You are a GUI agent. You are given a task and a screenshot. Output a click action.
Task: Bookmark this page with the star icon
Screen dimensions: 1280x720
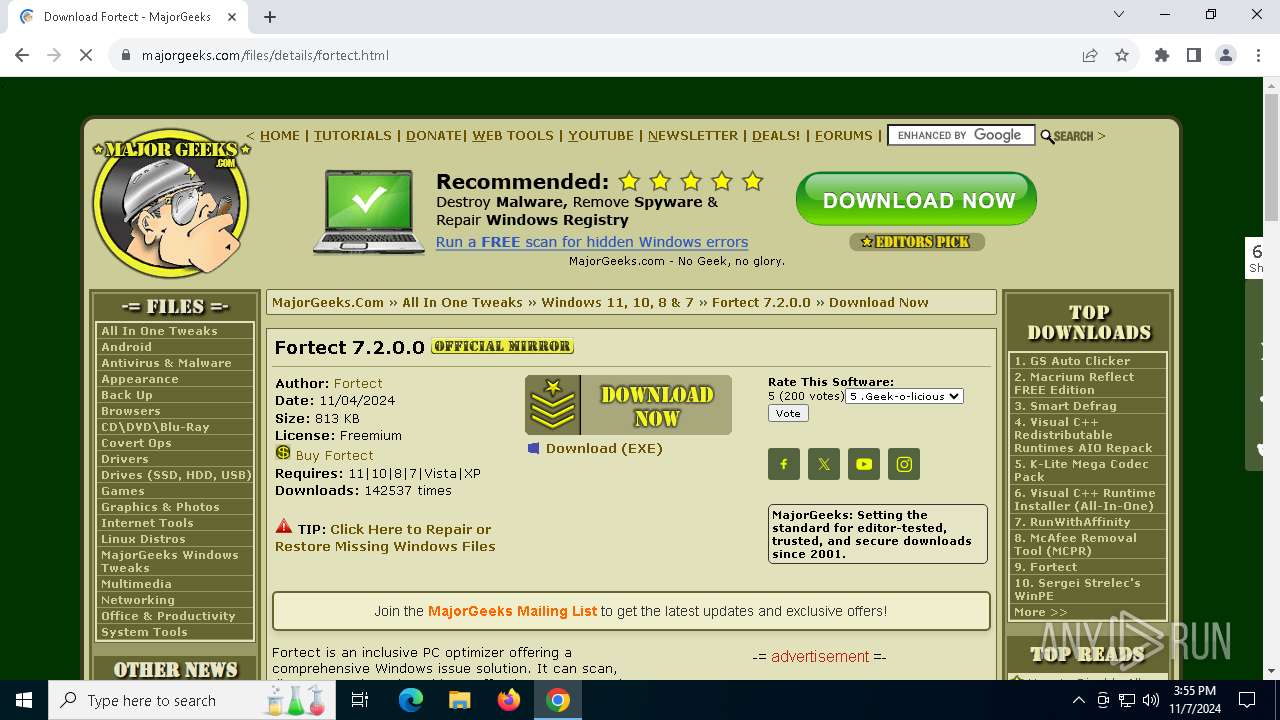click(x=1122, y=55)
